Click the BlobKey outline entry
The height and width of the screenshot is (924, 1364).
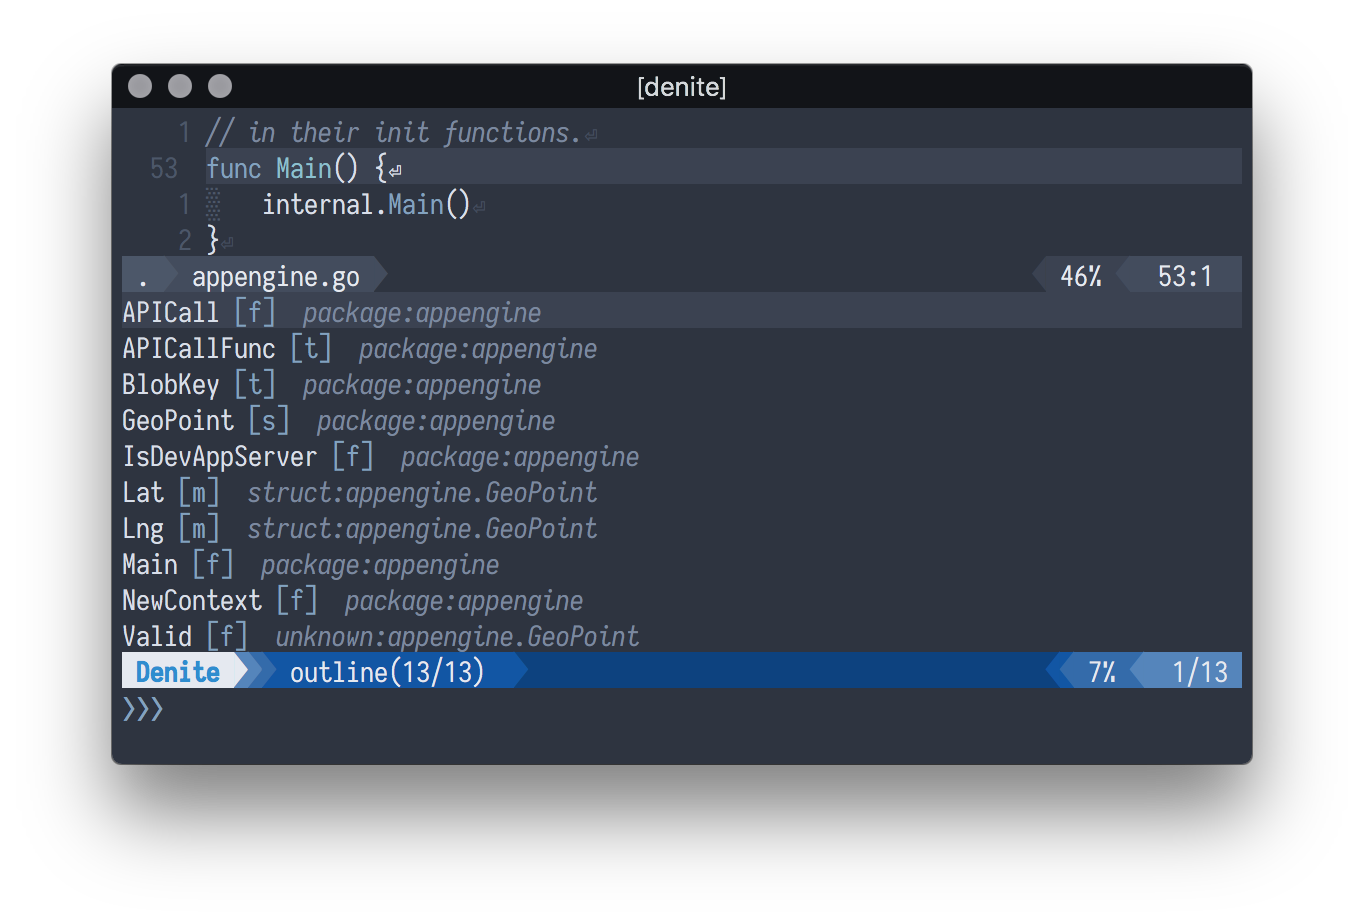coord(170,384)
